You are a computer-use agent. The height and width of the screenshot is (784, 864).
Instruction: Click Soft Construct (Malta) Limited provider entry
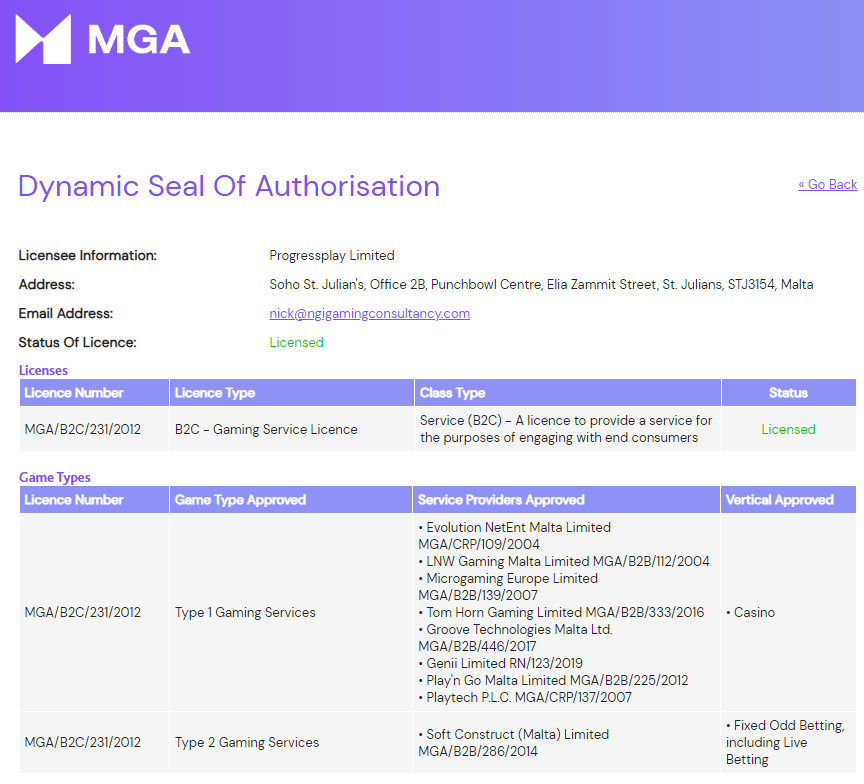[514, 743]
